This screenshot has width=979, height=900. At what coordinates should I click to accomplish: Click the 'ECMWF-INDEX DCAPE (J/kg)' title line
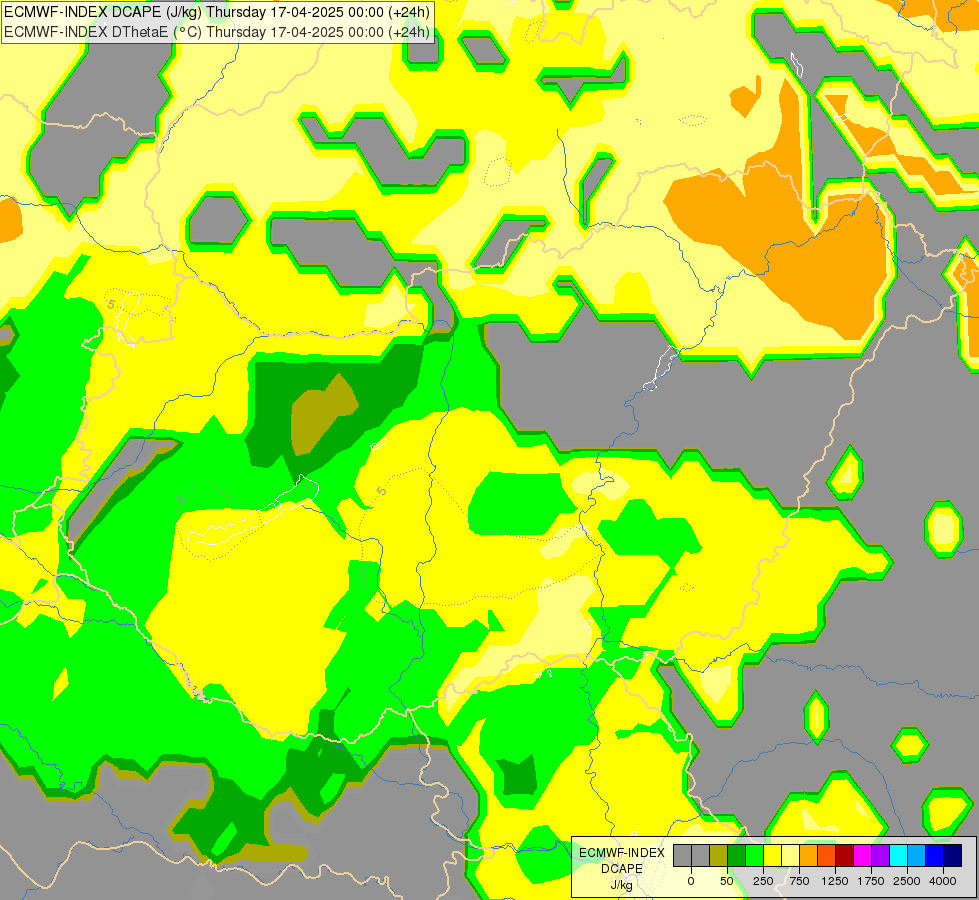click(x=217, y=12)
